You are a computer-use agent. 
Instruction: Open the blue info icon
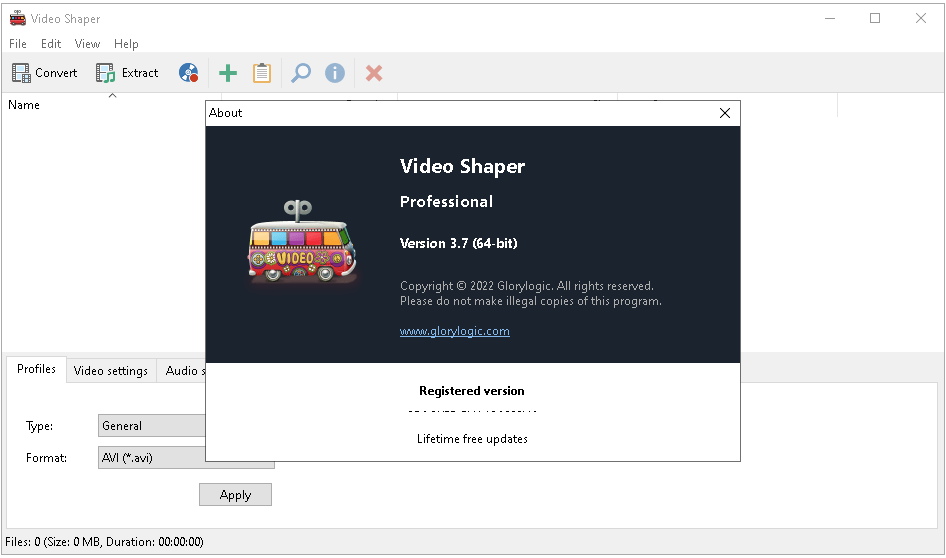(x=335, y=73)
